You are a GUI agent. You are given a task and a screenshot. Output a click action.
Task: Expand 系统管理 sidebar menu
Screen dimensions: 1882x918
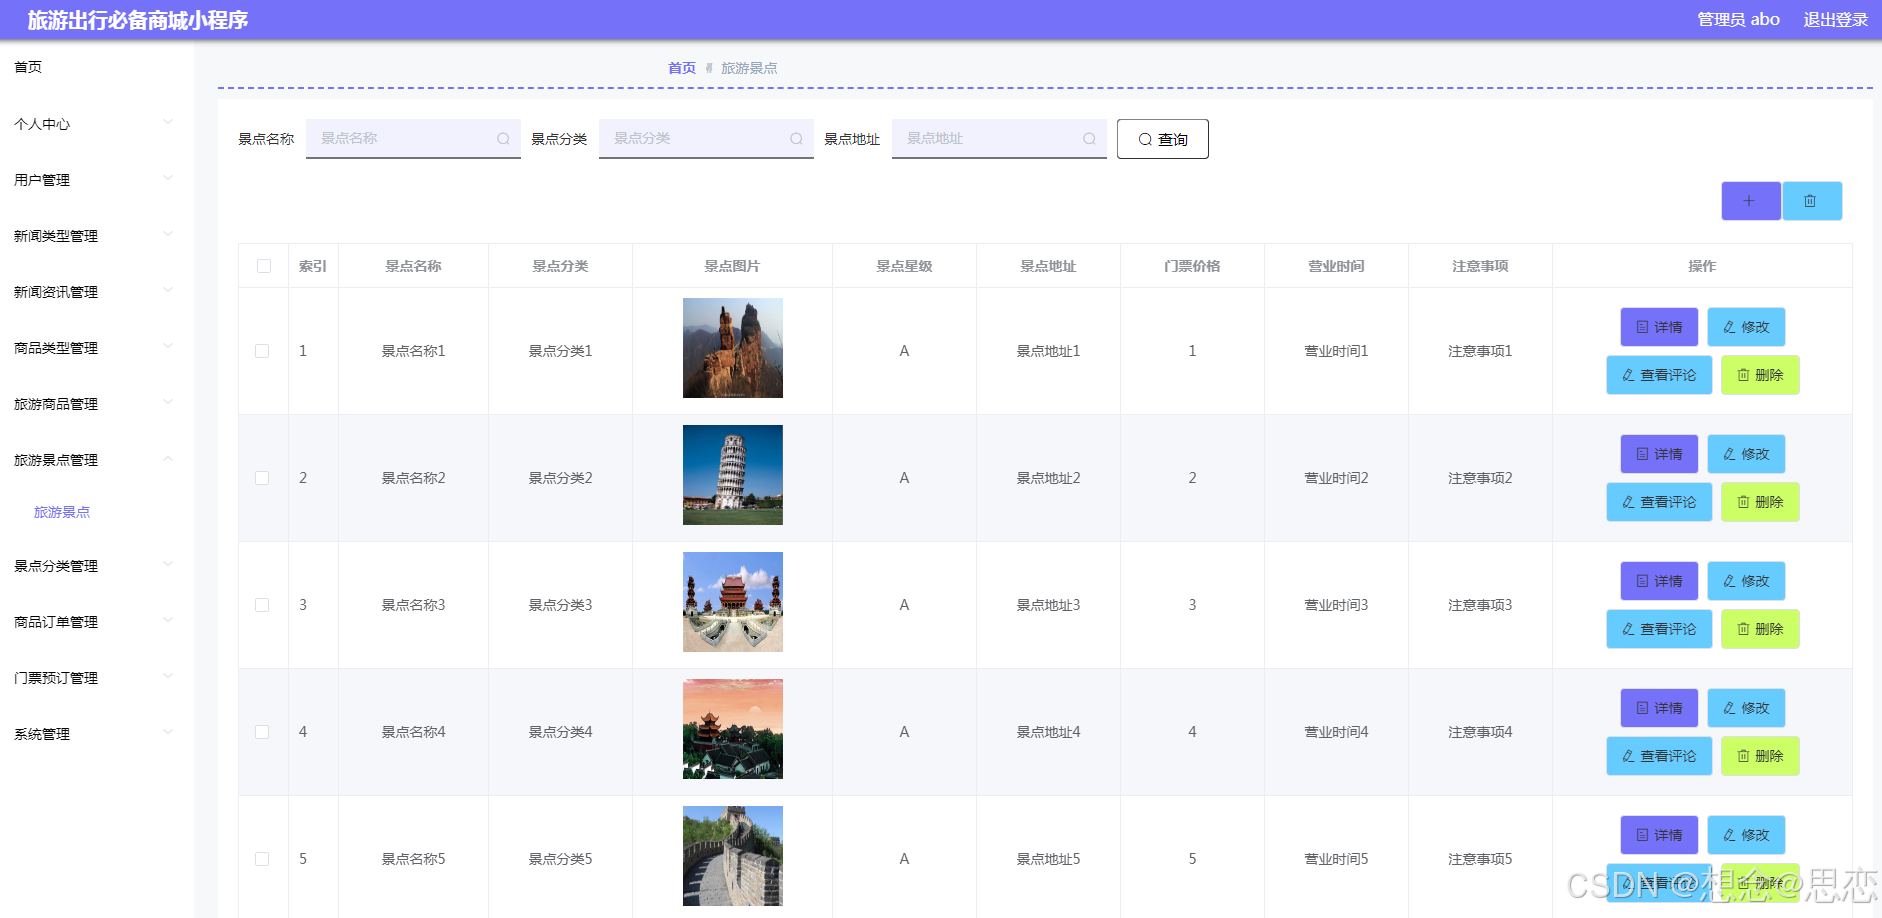97,734
